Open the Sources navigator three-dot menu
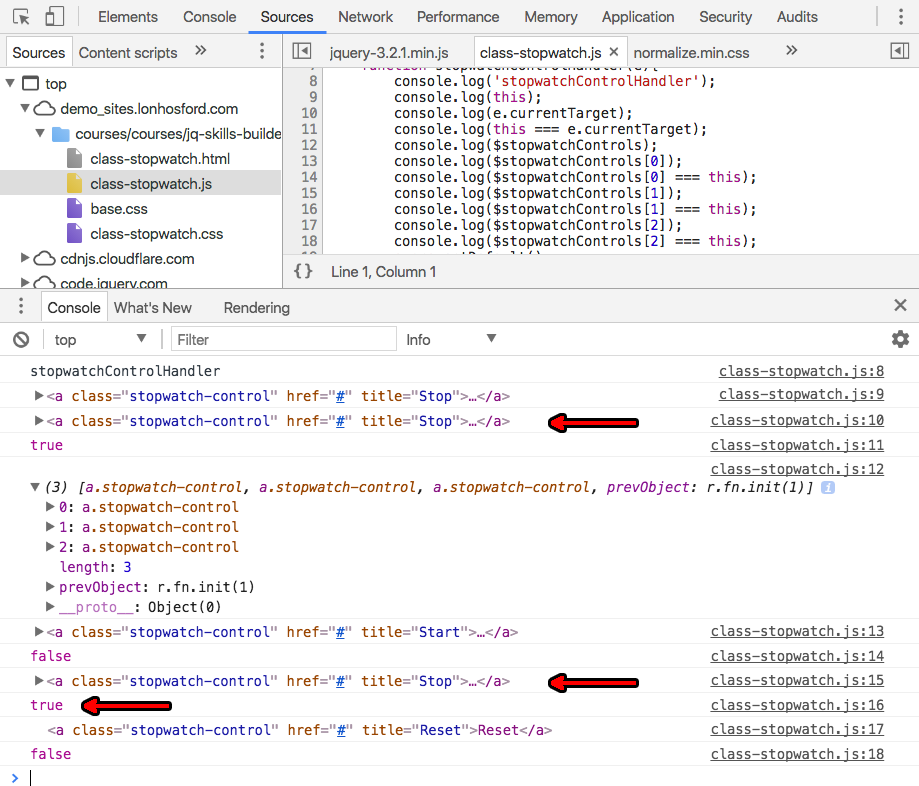Screen dimensions: 919x786 click(262, 51)
